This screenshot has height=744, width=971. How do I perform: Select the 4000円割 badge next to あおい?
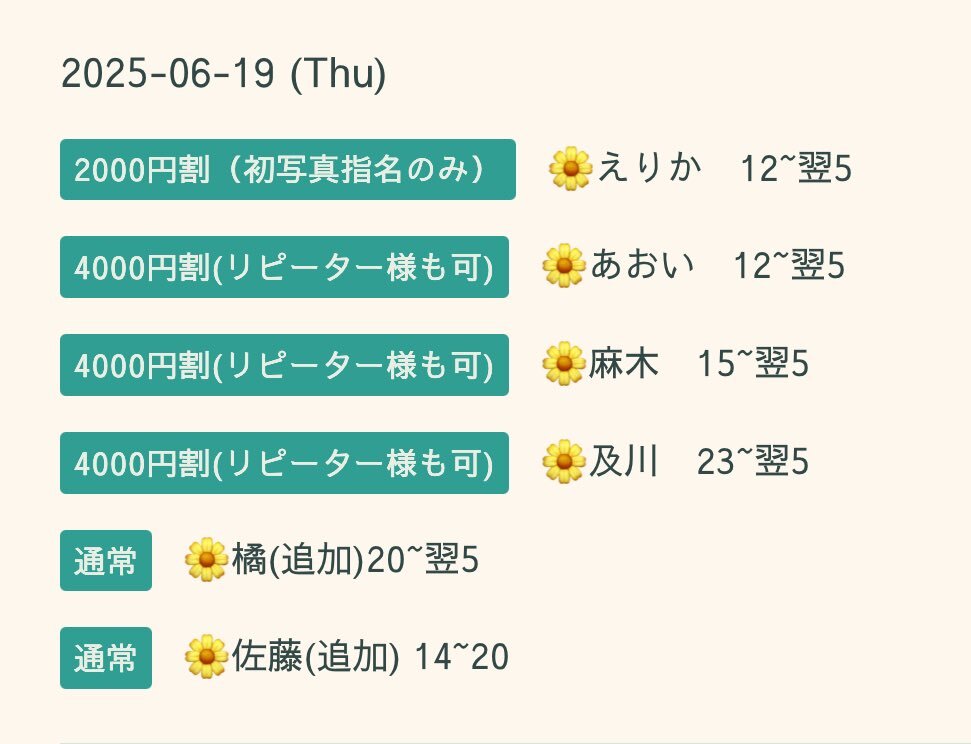click(x=284, y=267)
